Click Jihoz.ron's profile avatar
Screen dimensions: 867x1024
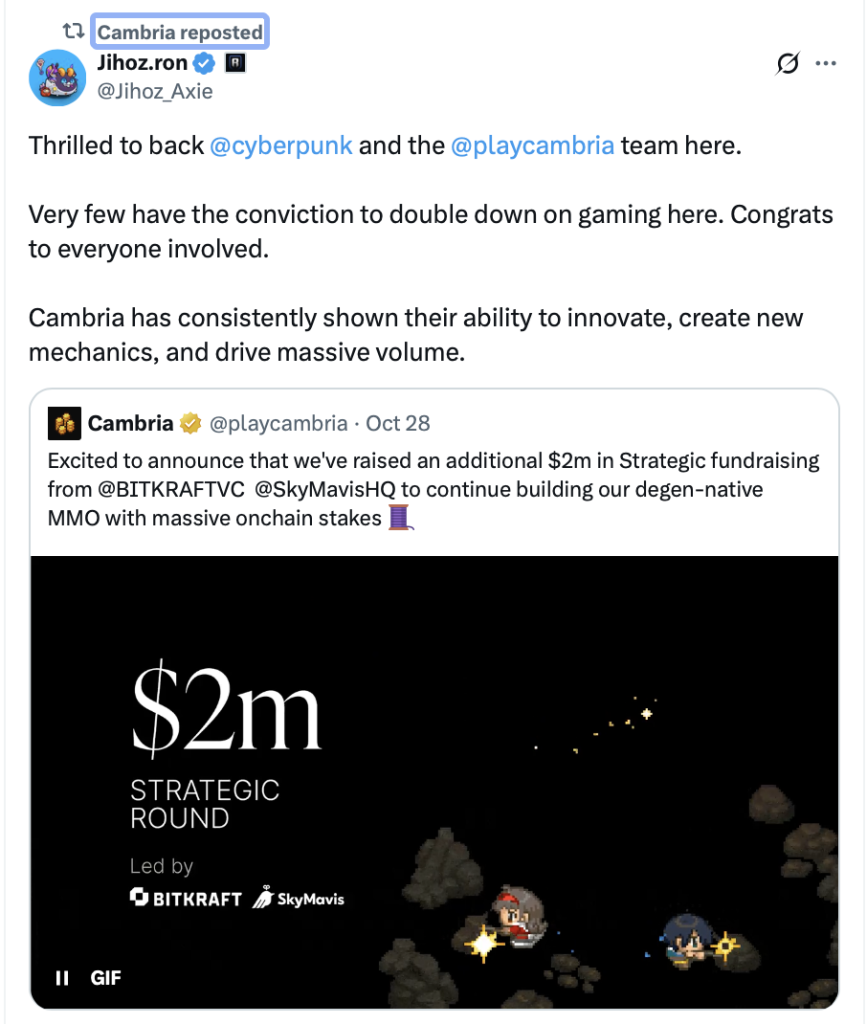pyautogui.click(x=58, y=78)
